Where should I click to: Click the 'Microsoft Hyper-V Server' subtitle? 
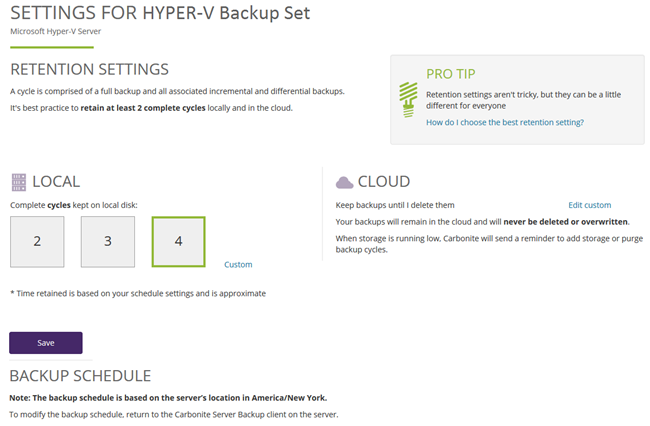tap(57, 32)
